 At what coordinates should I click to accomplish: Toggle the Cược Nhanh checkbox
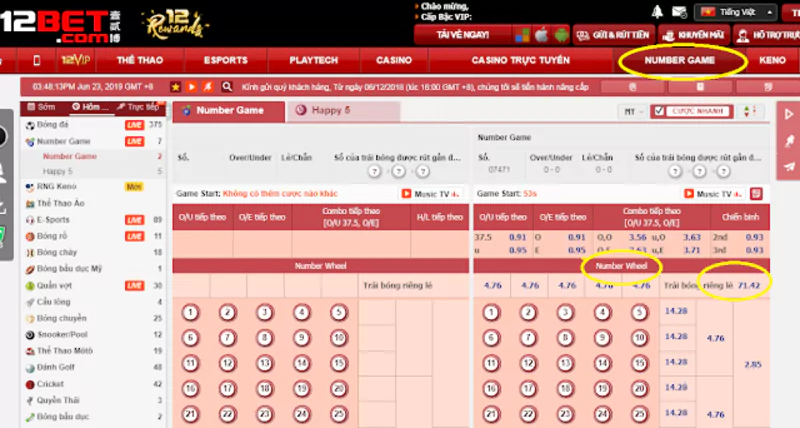click(x=658, y=111)
